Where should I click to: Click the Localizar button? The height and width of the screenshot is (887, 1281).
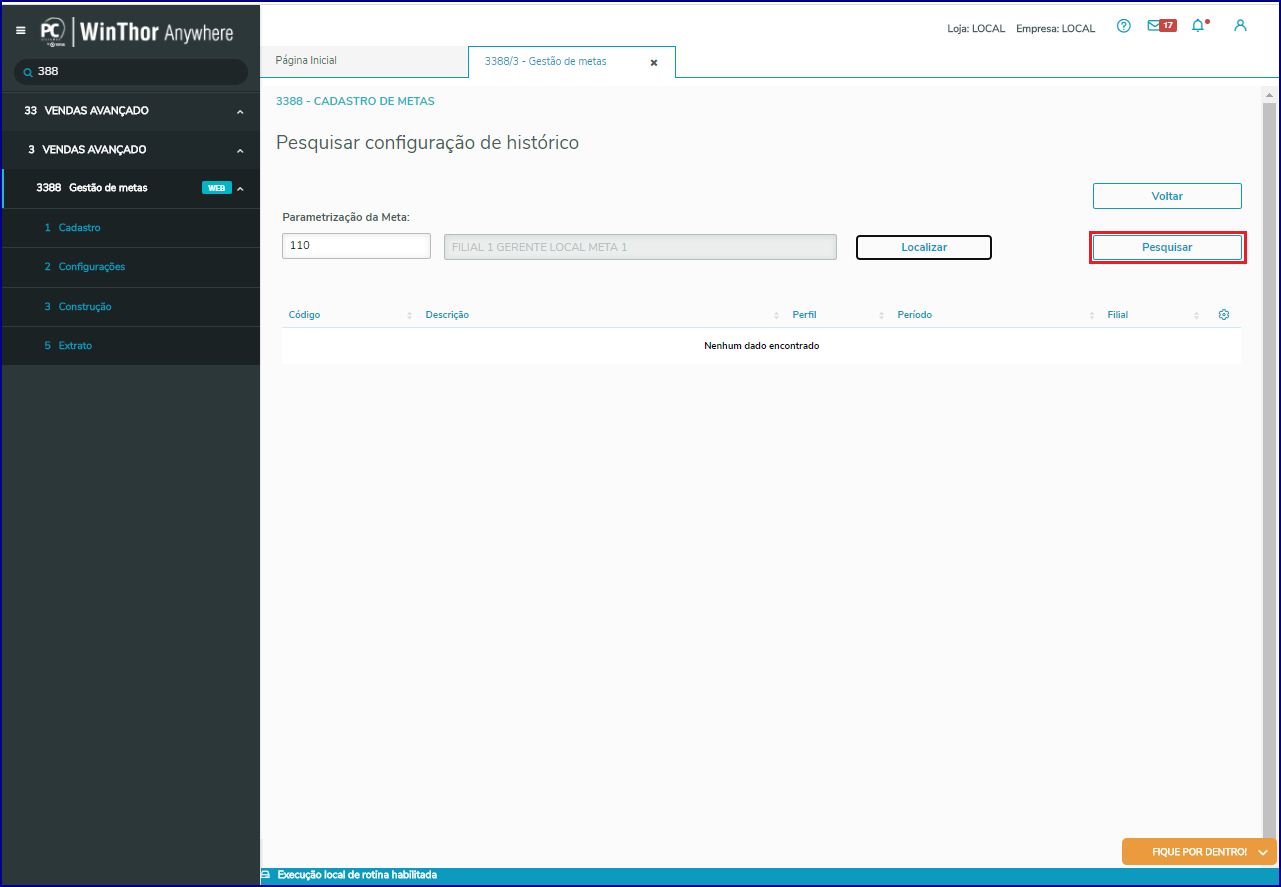tap(924, 247)
